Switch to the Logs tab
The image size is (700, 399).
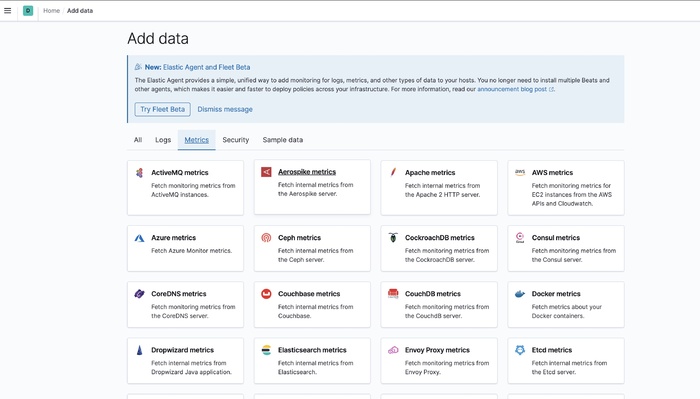point(163,140)
